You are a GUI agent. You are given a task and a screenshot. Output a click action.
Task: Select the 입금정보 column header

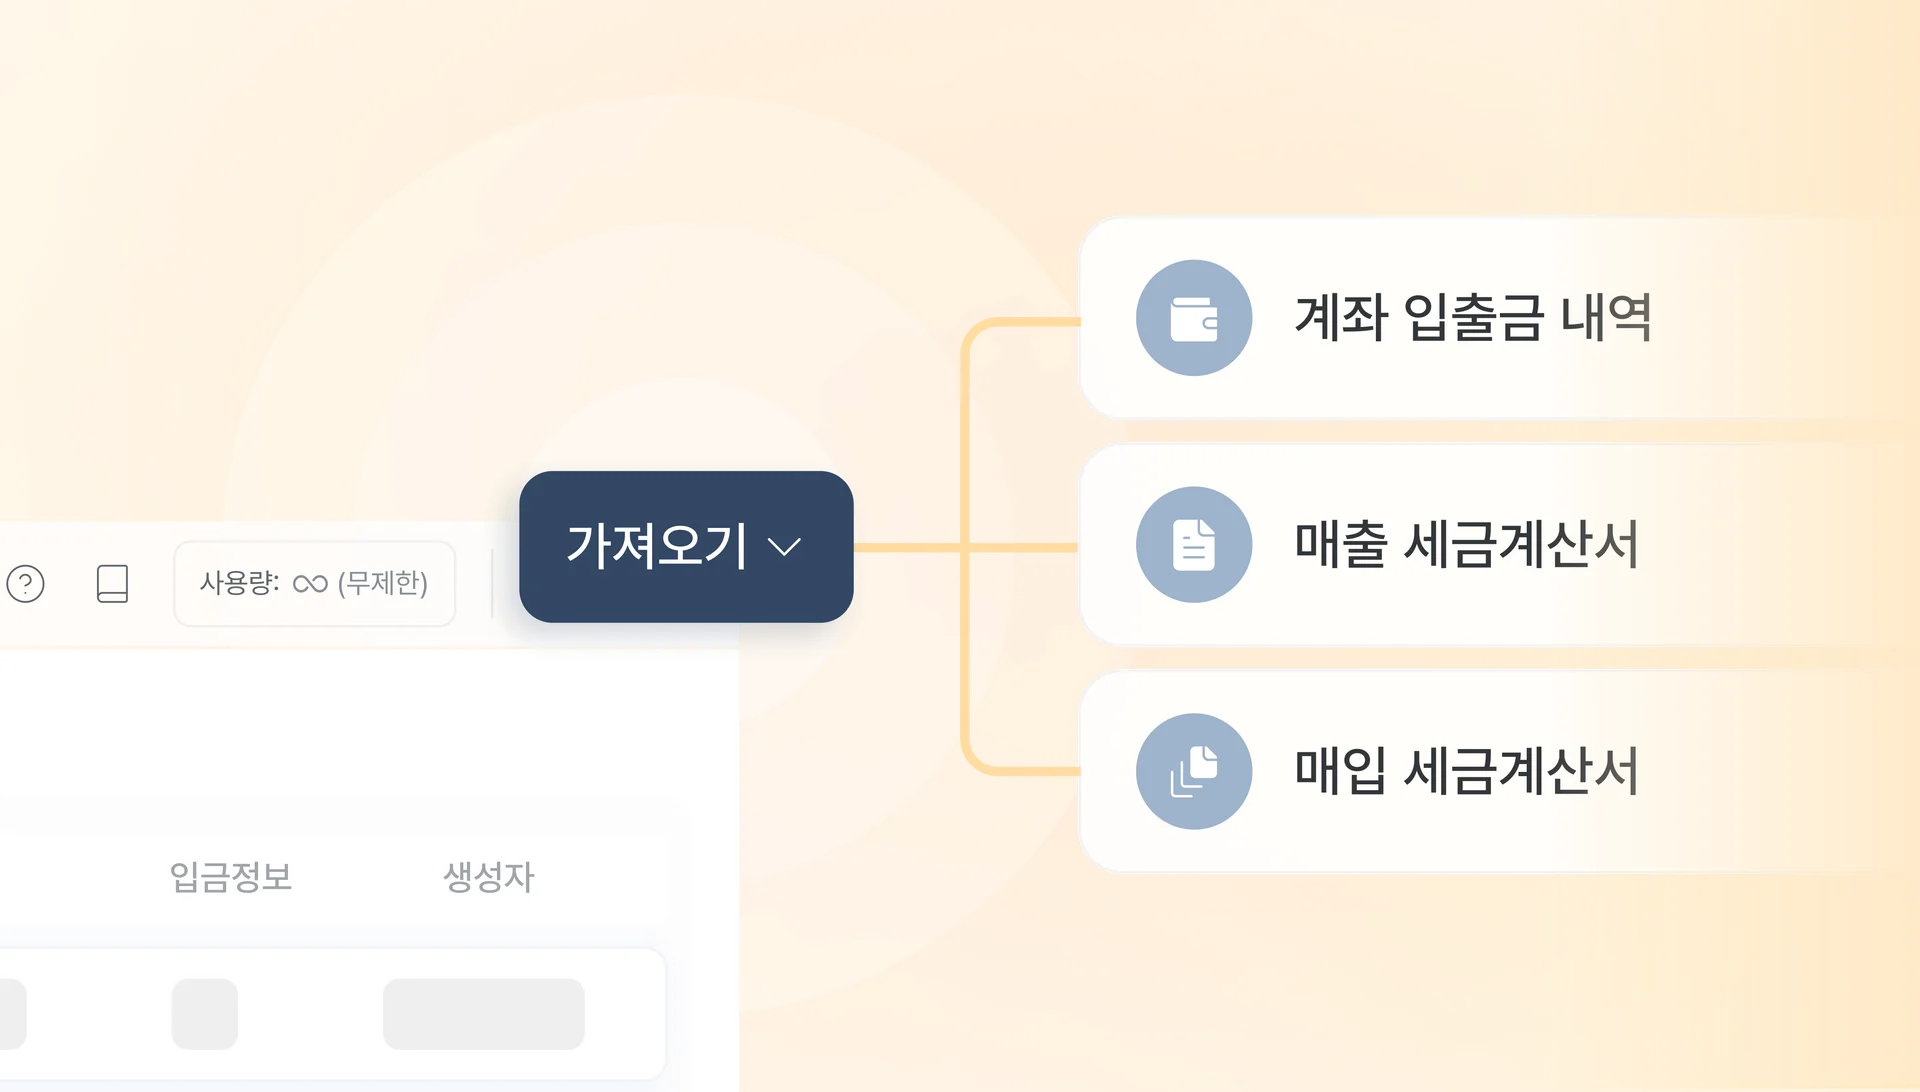tap(232, 878)
